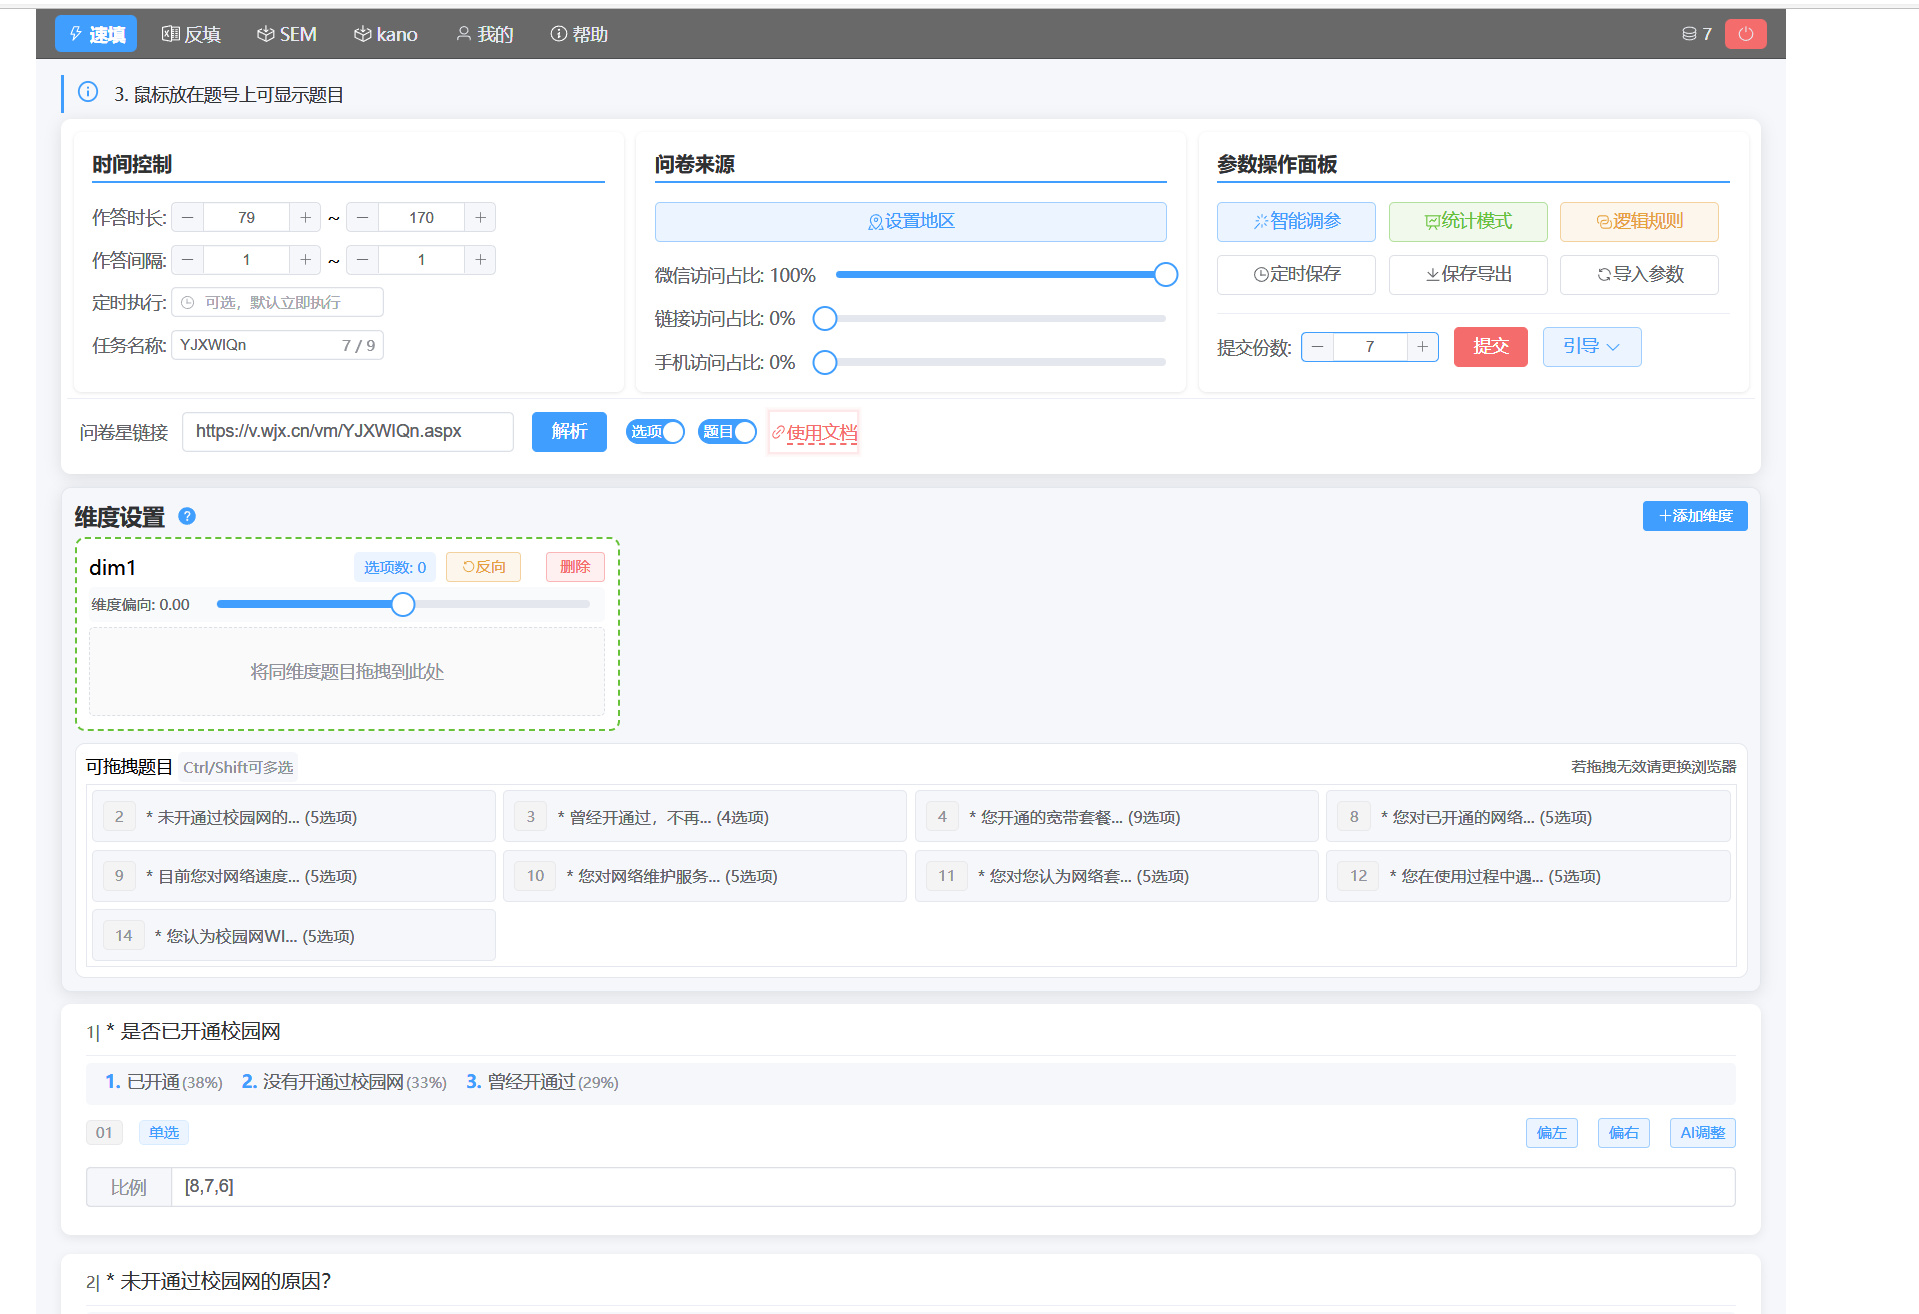Viewport: 1919px width, 1314px height.
Task: Expand the 引导 dropdown
Action: coord(1591,346)
